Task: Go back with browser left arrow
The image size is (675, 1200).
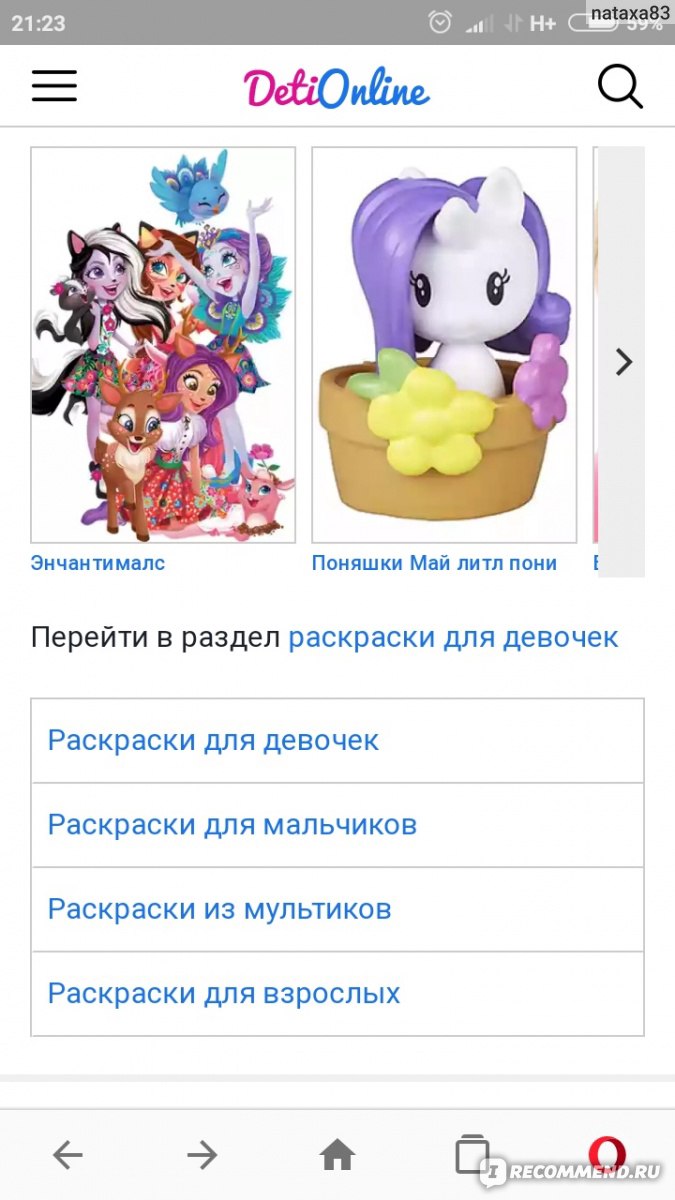Action: pos(67,1156)
